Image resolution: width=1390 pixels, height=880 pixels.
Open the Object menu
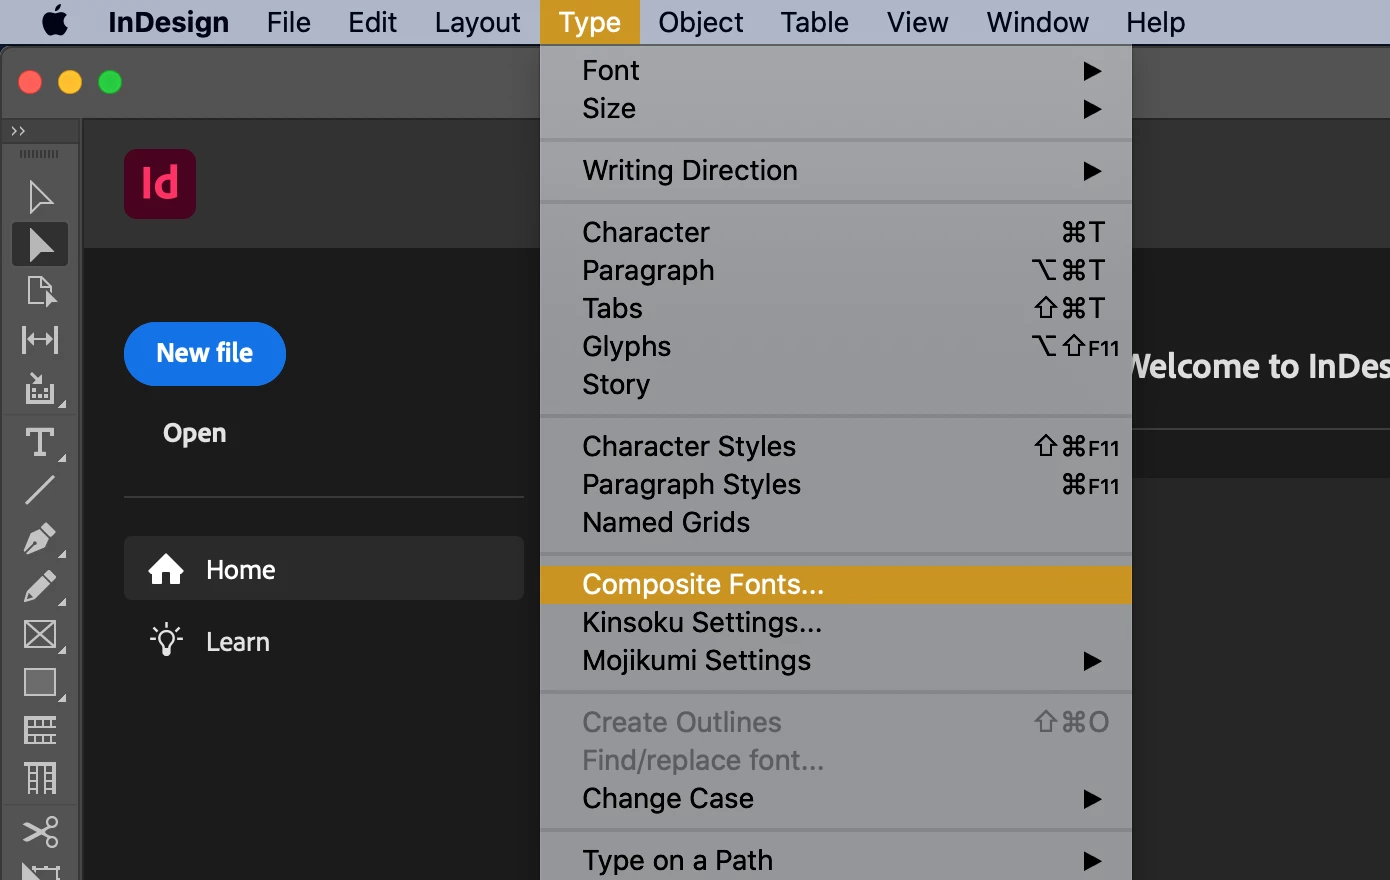[x=700, y=22]
